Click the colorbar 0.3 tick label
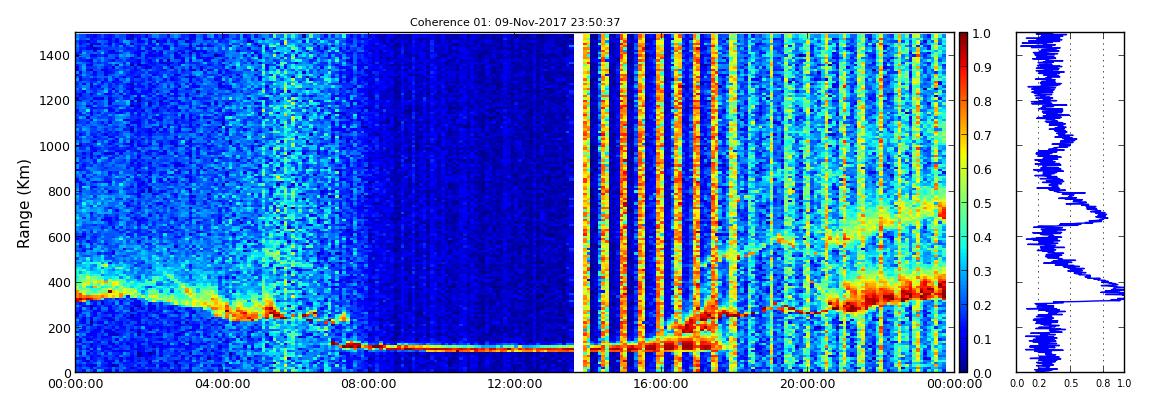This screenshot has height=407, width=1150. (982, 271)
